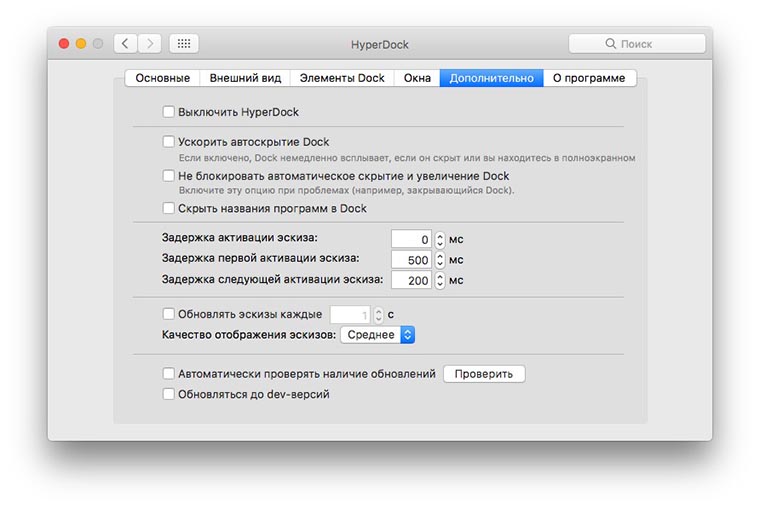Open the О программе tab
The width and height of the screenshot is (760, 509).
coord(589,78)
